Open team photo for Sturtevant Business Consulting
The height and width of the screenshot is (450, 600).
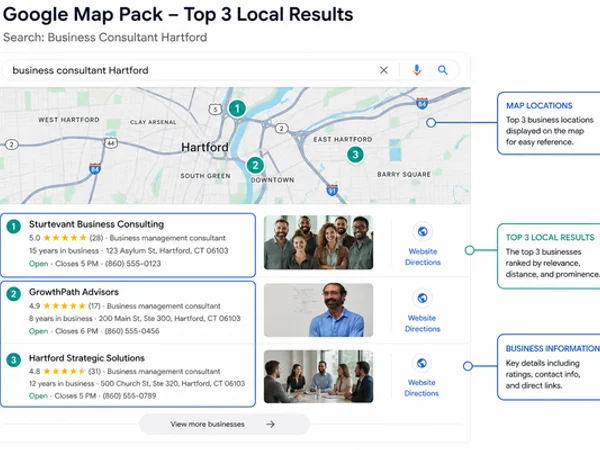pos(318,242)
